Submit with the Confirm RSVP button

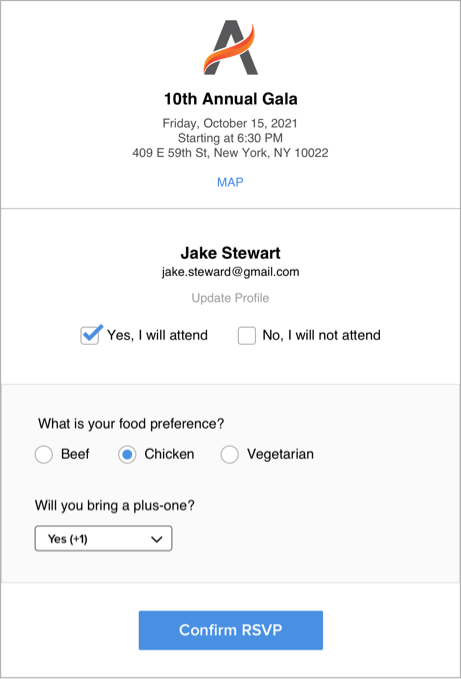pos(231,630)
